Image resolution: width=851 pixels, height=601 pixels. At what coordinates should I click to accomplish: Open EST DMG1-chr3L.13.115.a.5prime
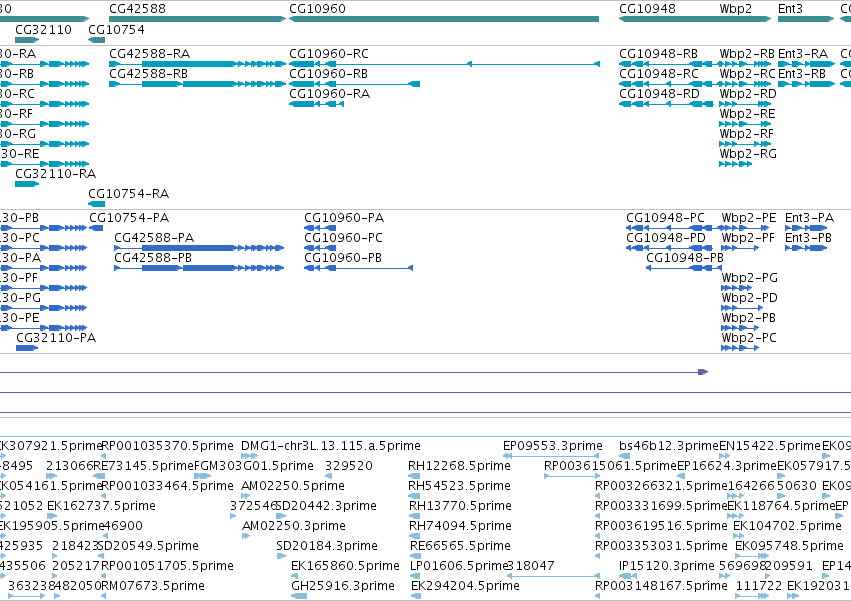[x=331, y=446]
